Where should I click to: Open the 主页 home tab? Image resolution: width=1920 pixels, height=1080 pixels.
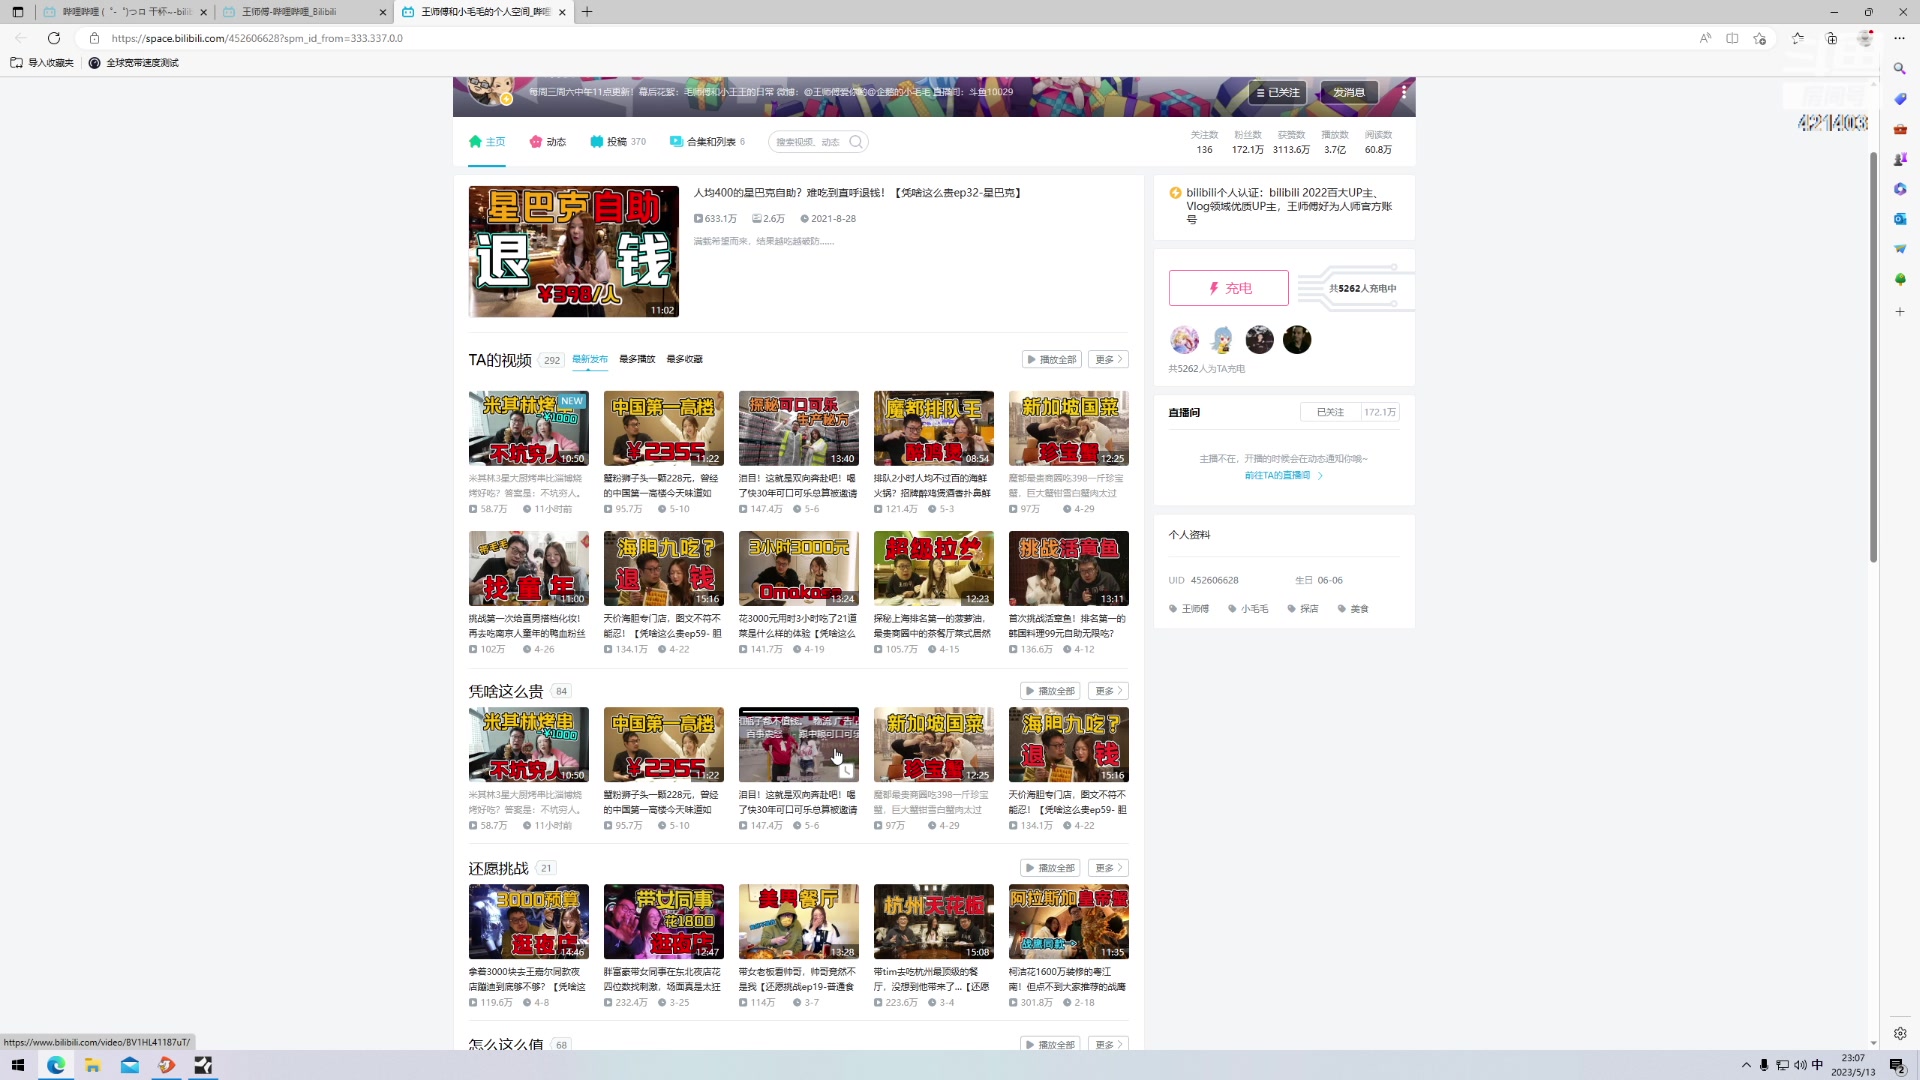point(487,142)
